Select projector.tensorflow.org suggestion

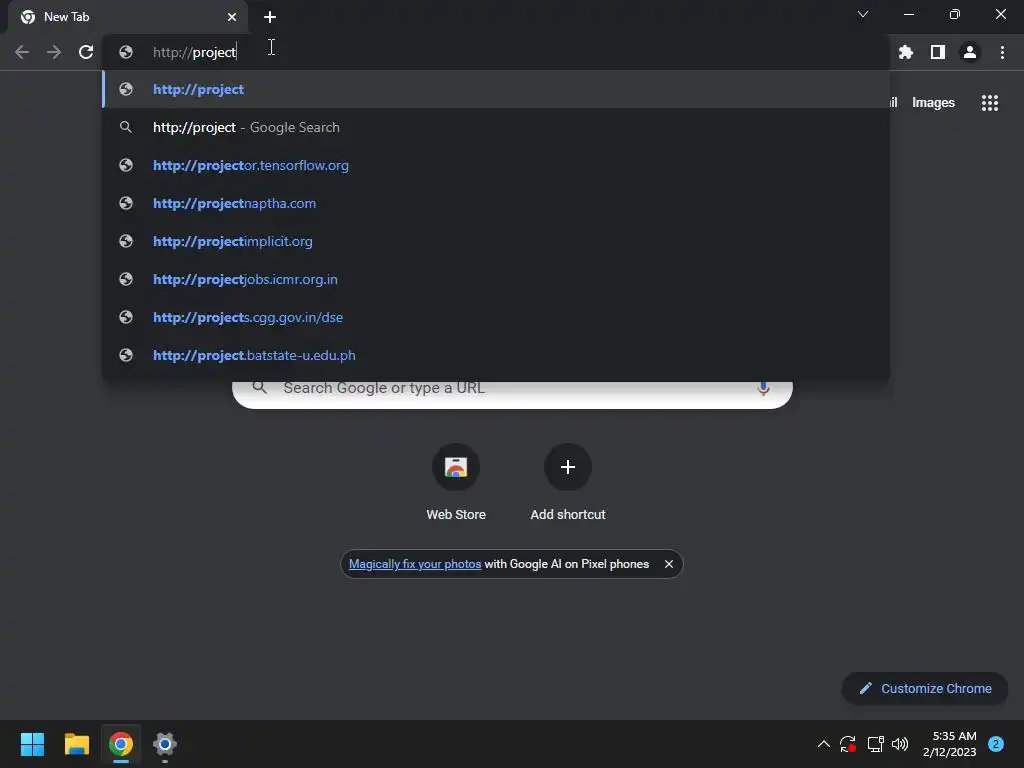tap(496, 165)
